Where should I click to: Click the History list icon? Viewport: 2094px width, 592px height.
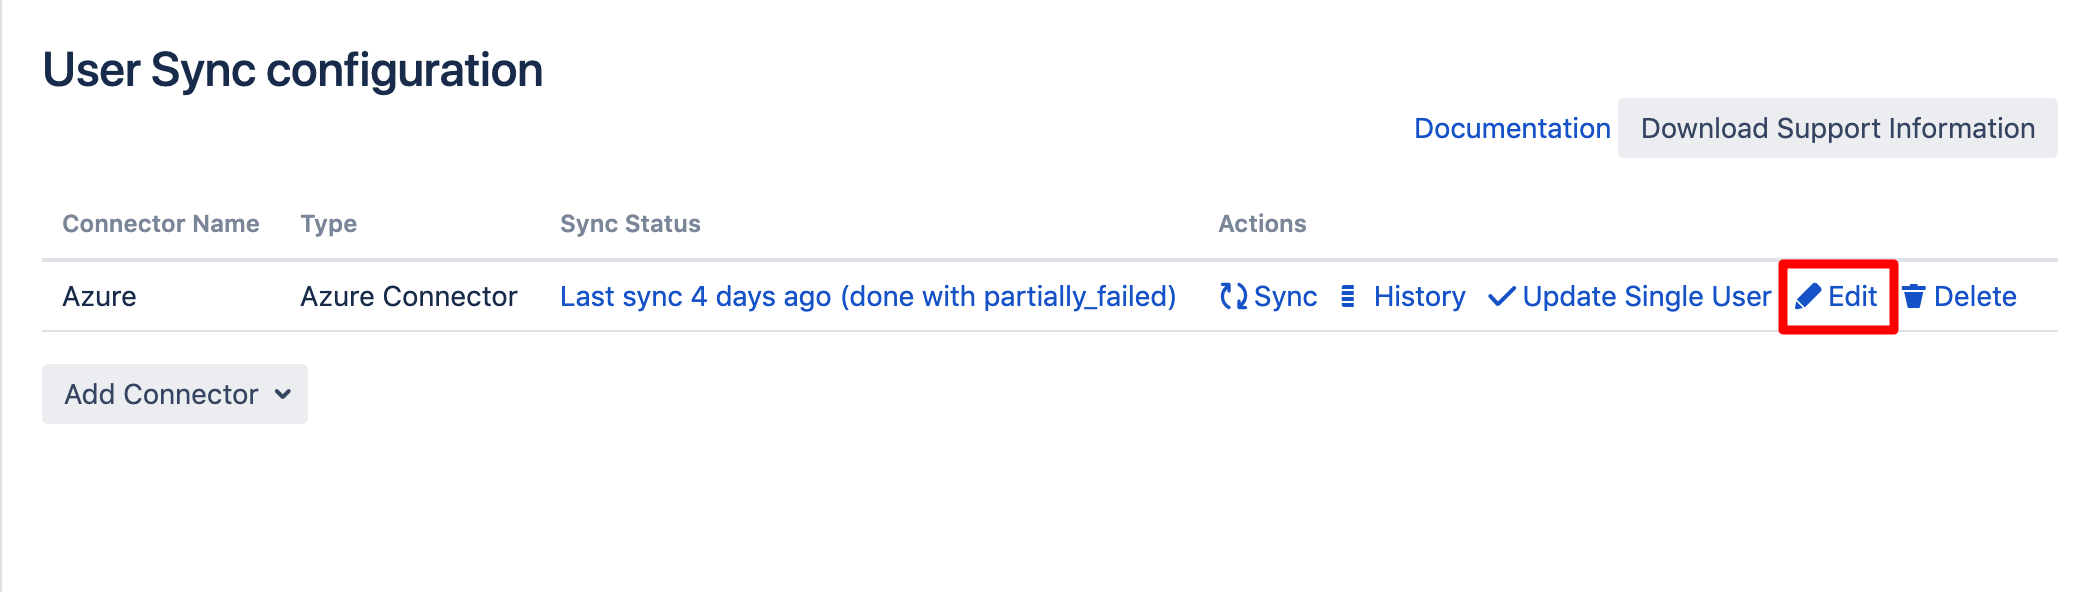coord(1348,296)
